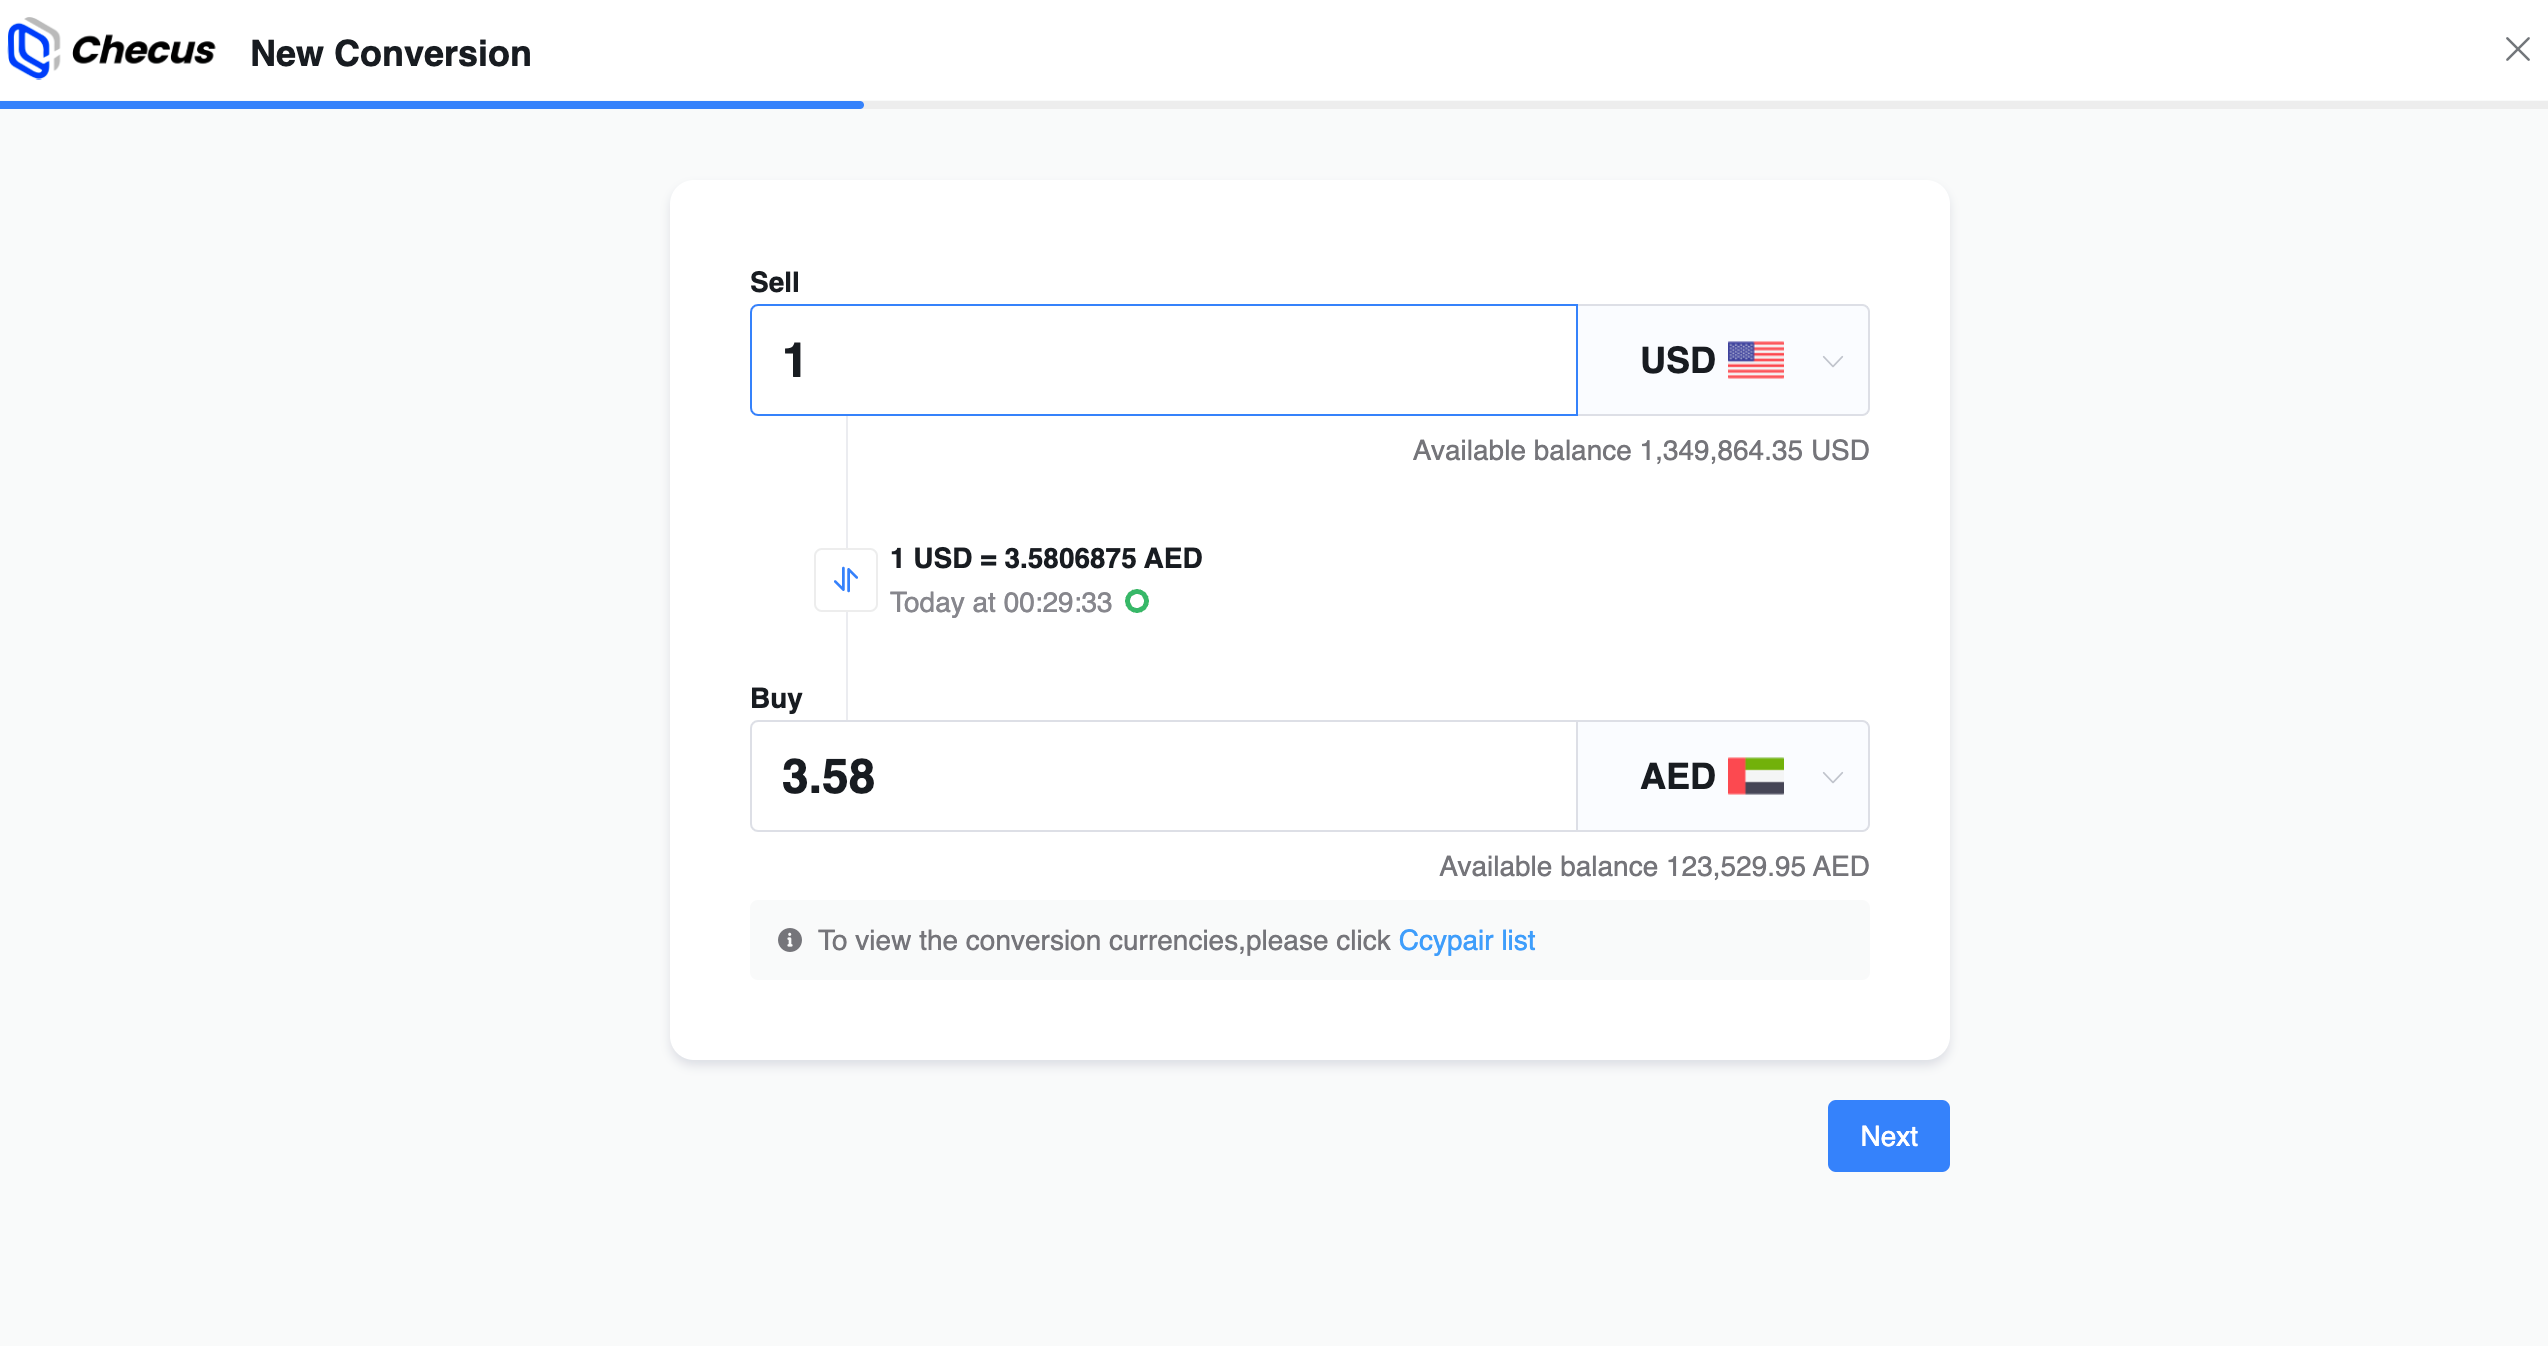Image resolution: width=2548 pixels, height=1346 pixels.
Task: Focus the Sell amount input field
Action: 1163,360
